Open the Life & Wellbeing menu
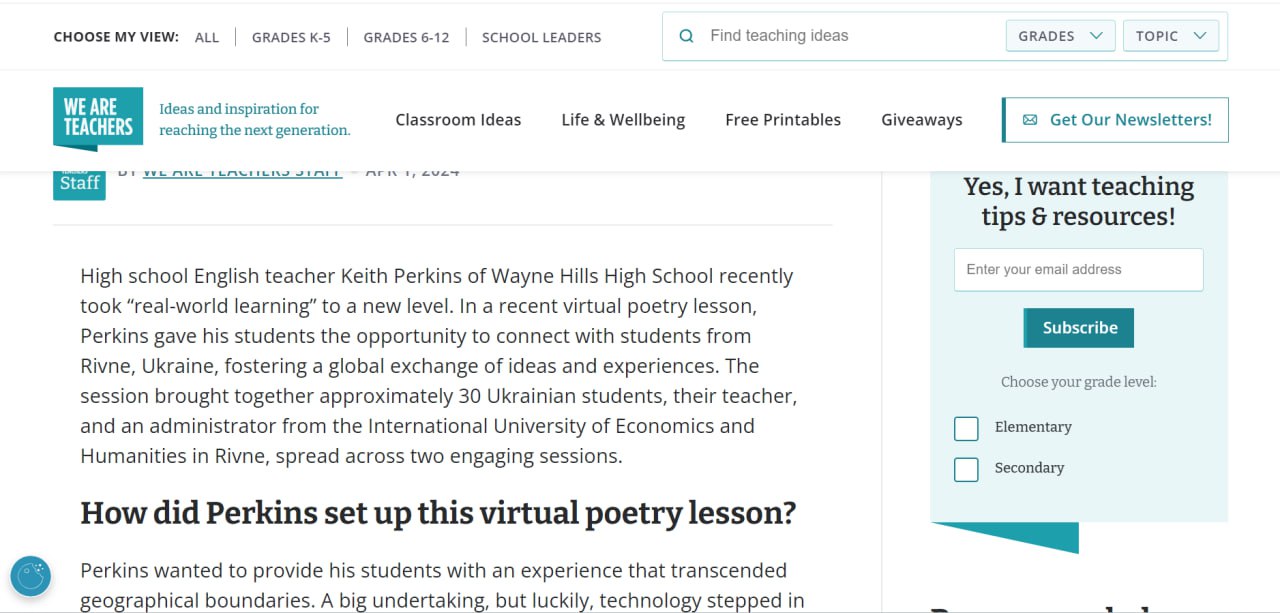The image size is (1280, 613). click(x=623, y=120)
